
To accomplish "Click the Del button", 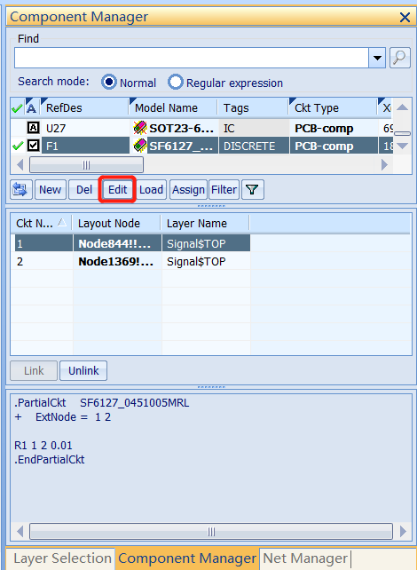I will 84,189.
